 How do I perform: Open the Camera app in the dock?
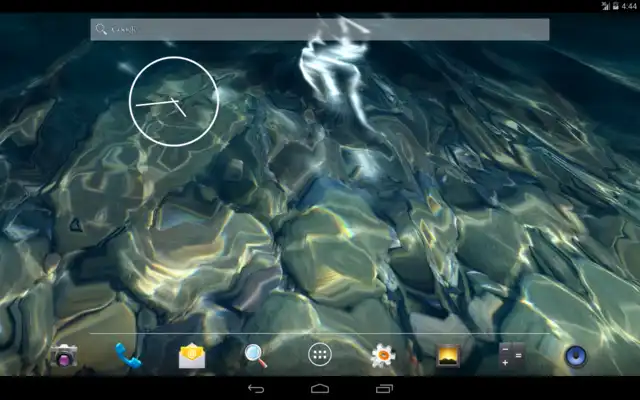(x=64, y=356)
